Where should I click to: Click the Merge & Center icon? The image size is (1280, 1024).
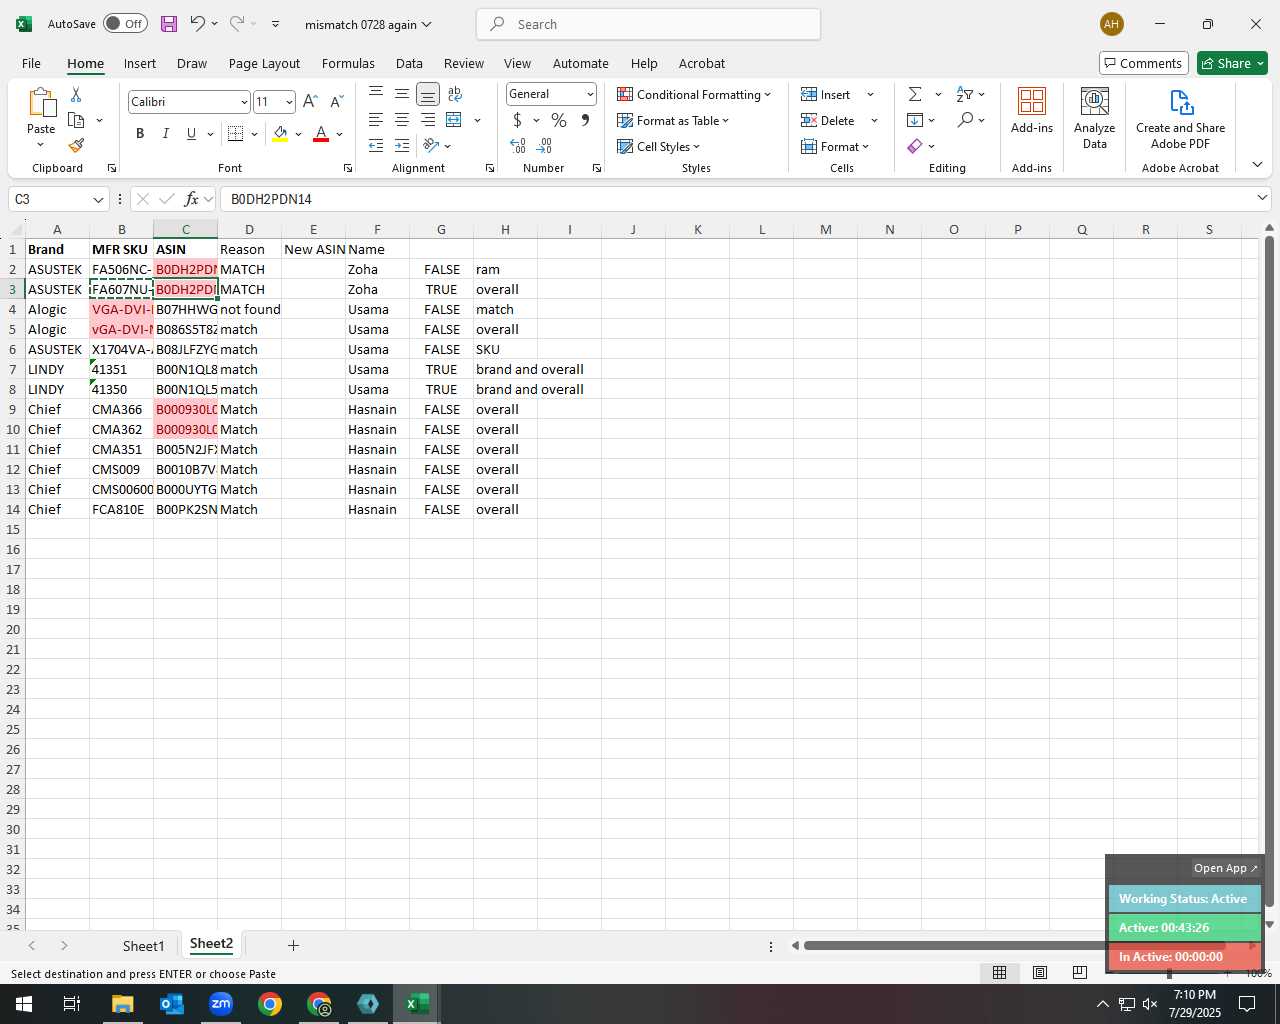[x=454, y=120]
